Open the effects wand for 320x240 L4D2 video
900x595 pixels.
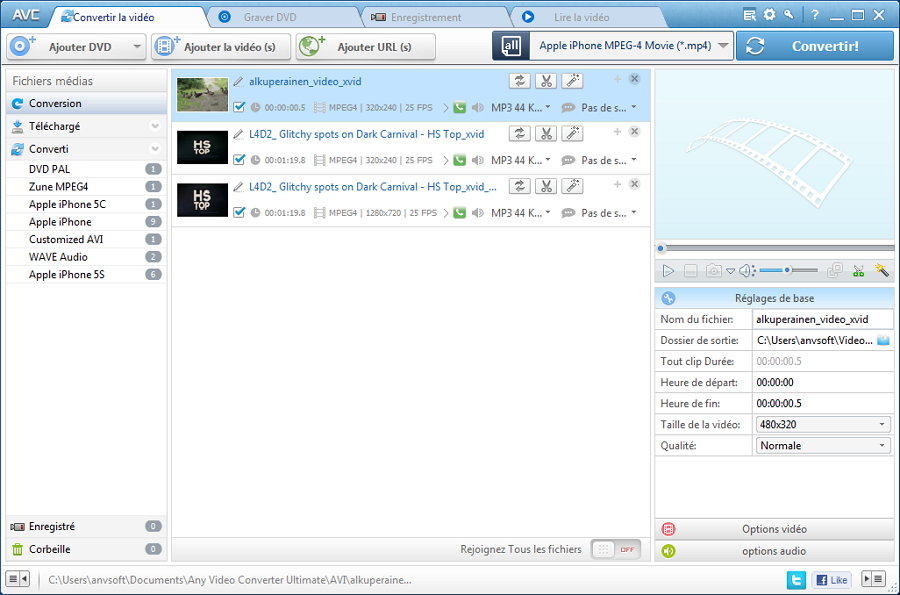click(x=572, y=134)
